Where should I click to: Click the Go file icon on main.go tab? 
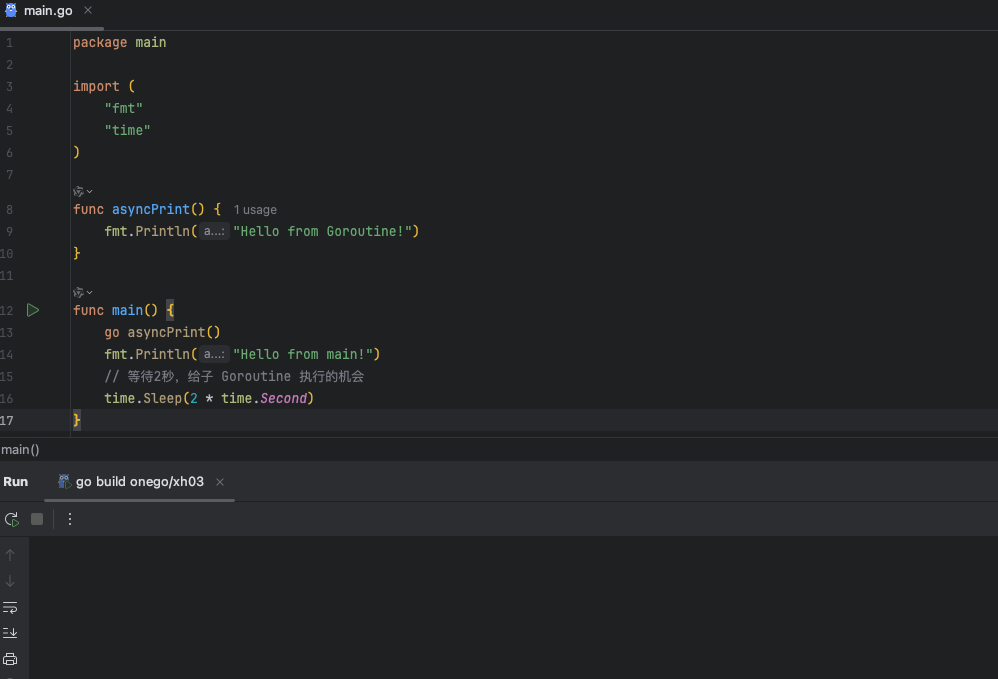coord(11,11)
